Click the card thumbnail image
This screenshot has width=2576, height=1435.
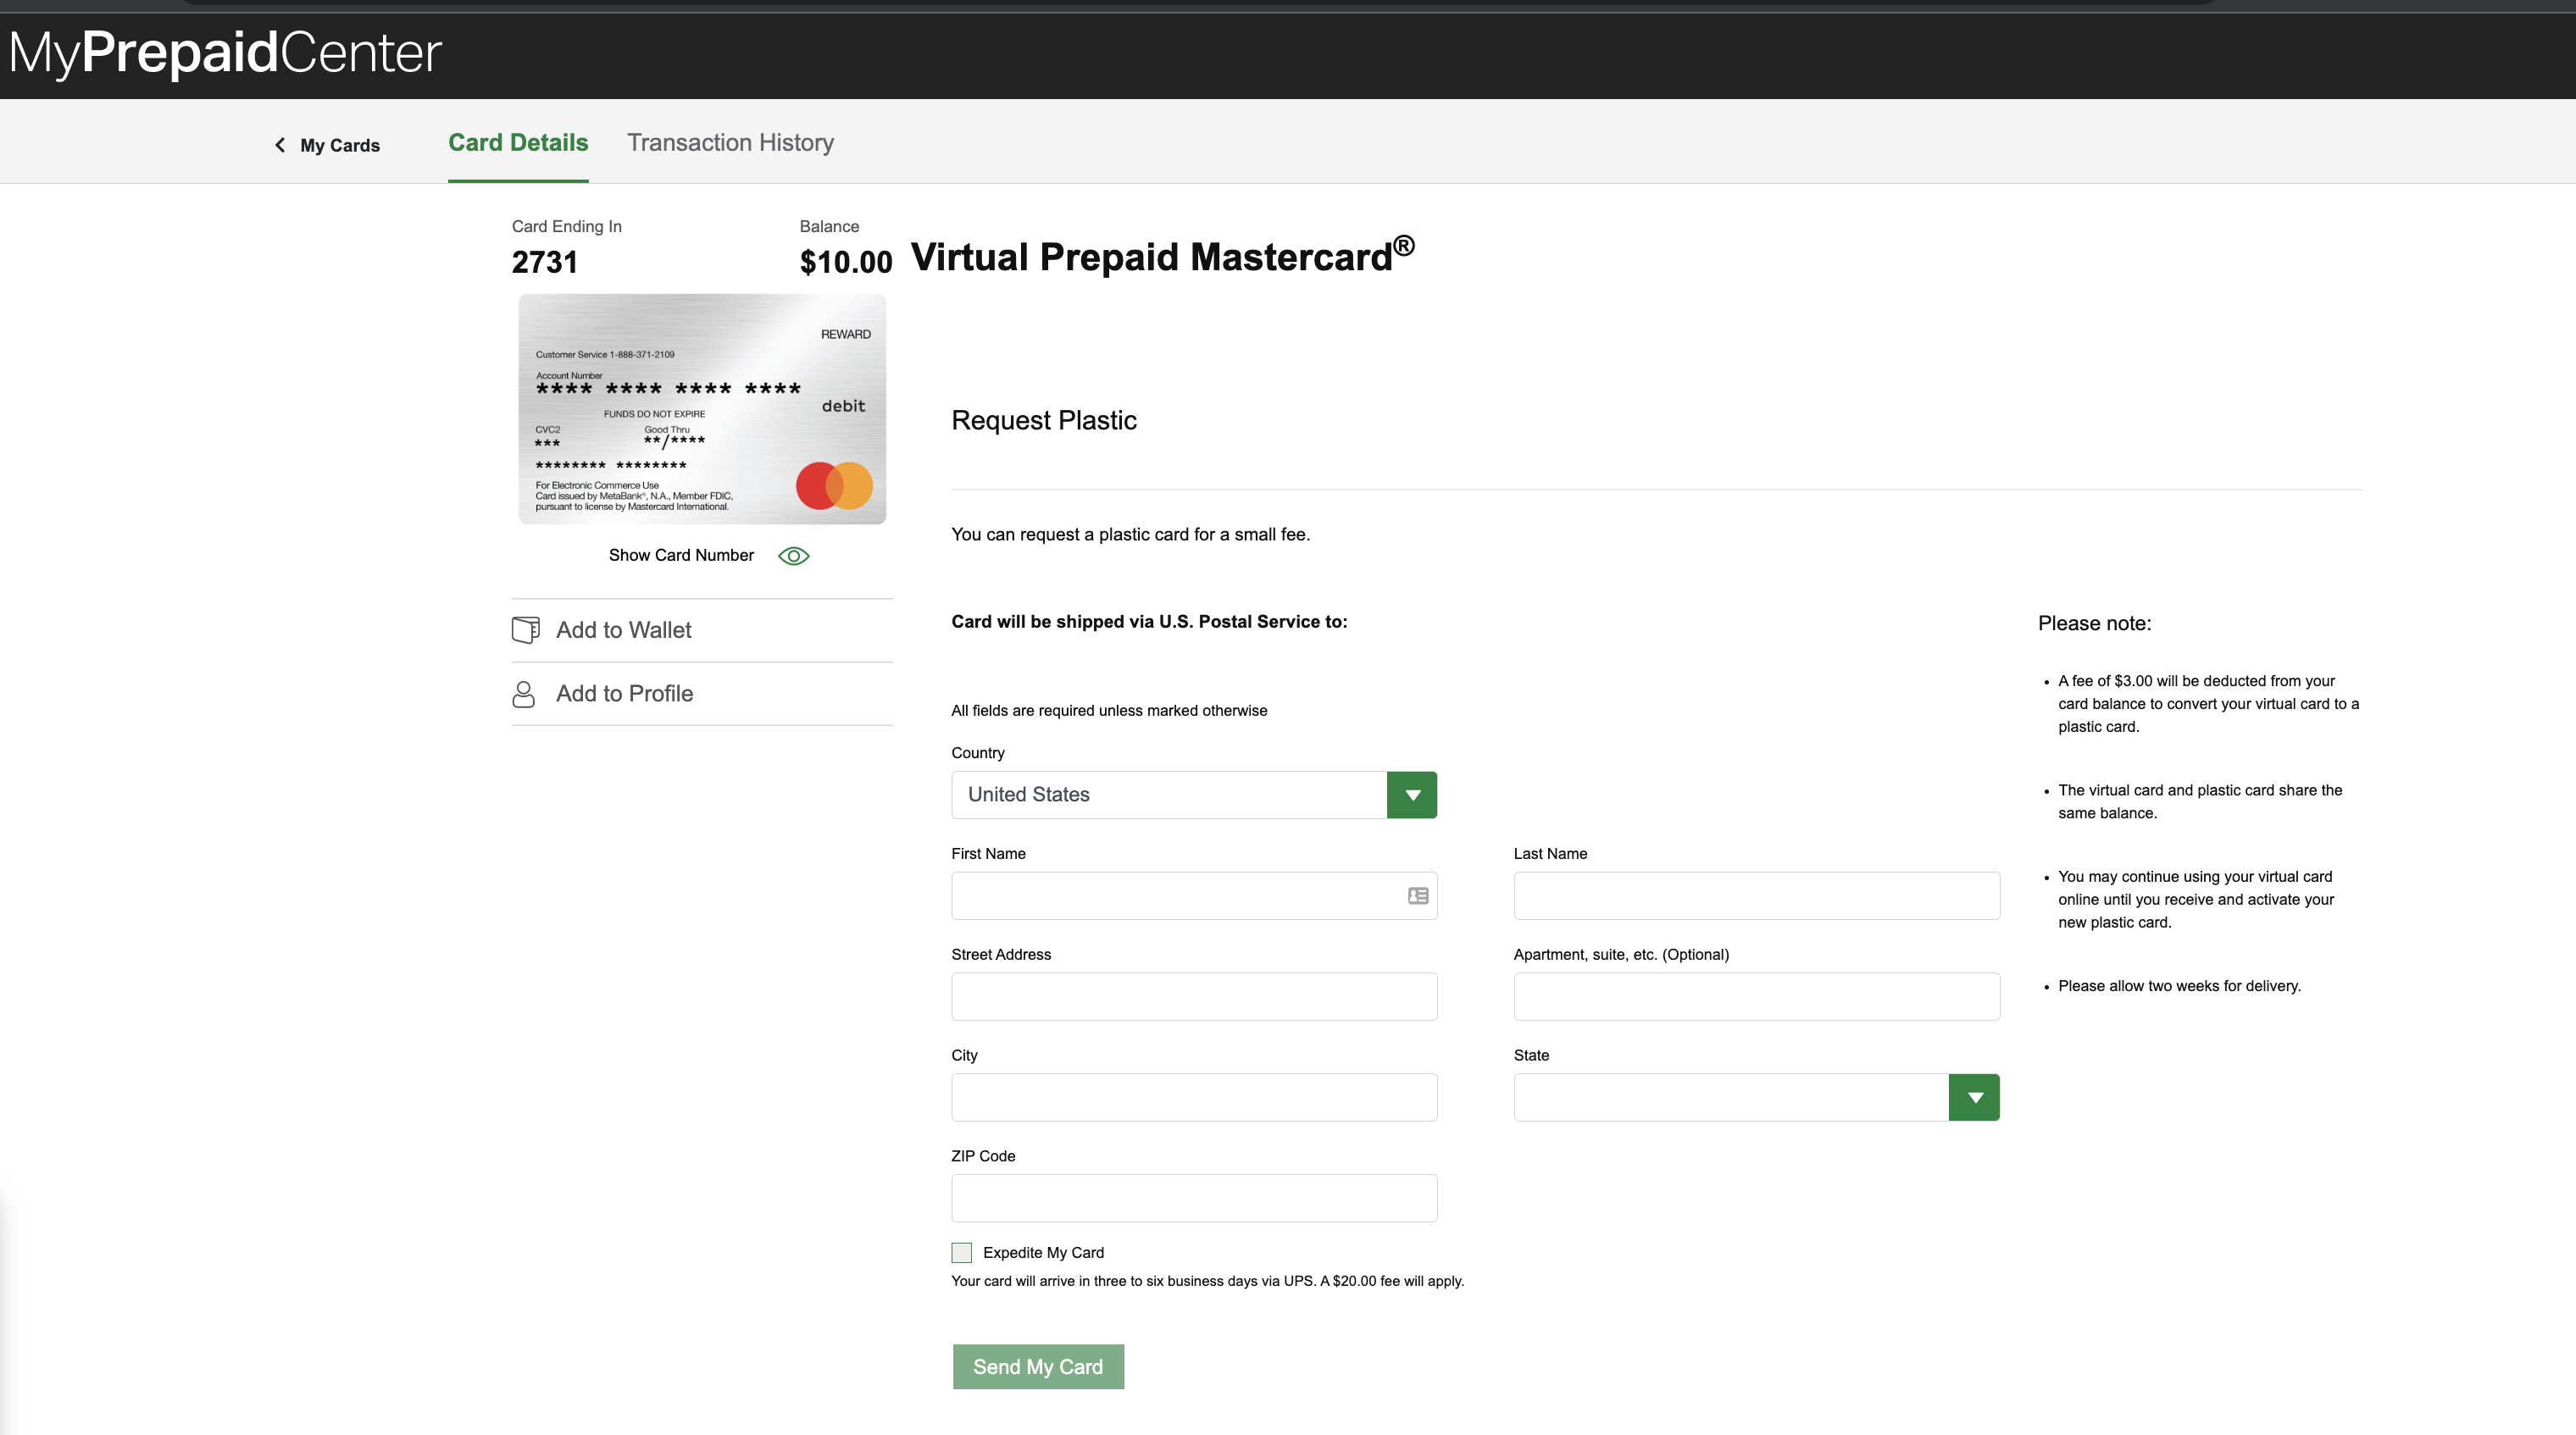(702, 410)
